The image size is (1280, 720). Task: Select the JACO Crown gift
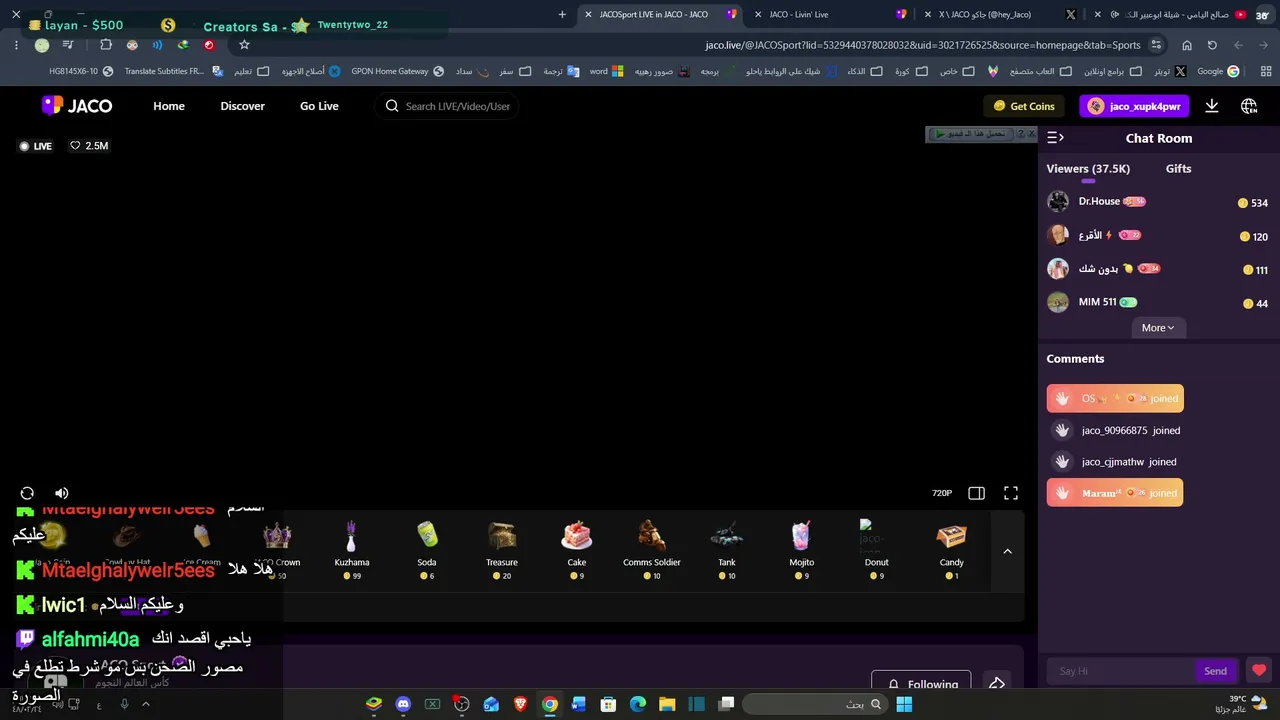[x=277, y=549]
